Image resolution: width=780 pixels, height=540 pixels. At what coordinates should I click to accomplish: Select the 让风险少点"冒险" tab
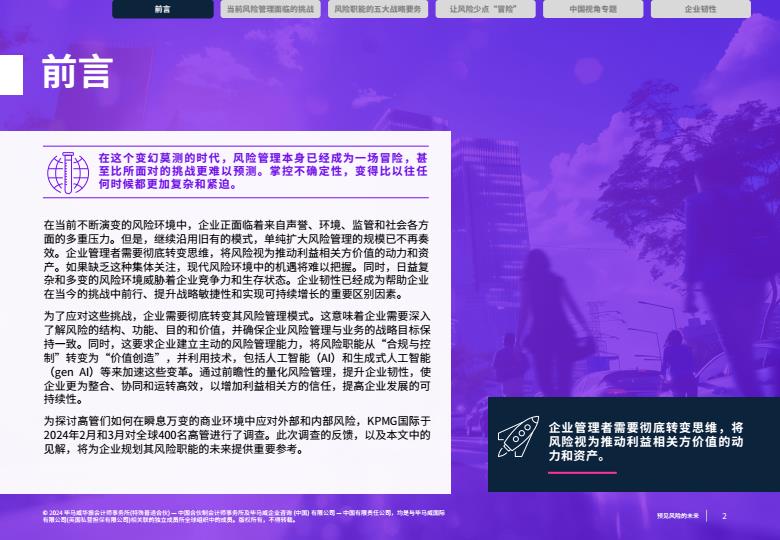click(485, 9)
